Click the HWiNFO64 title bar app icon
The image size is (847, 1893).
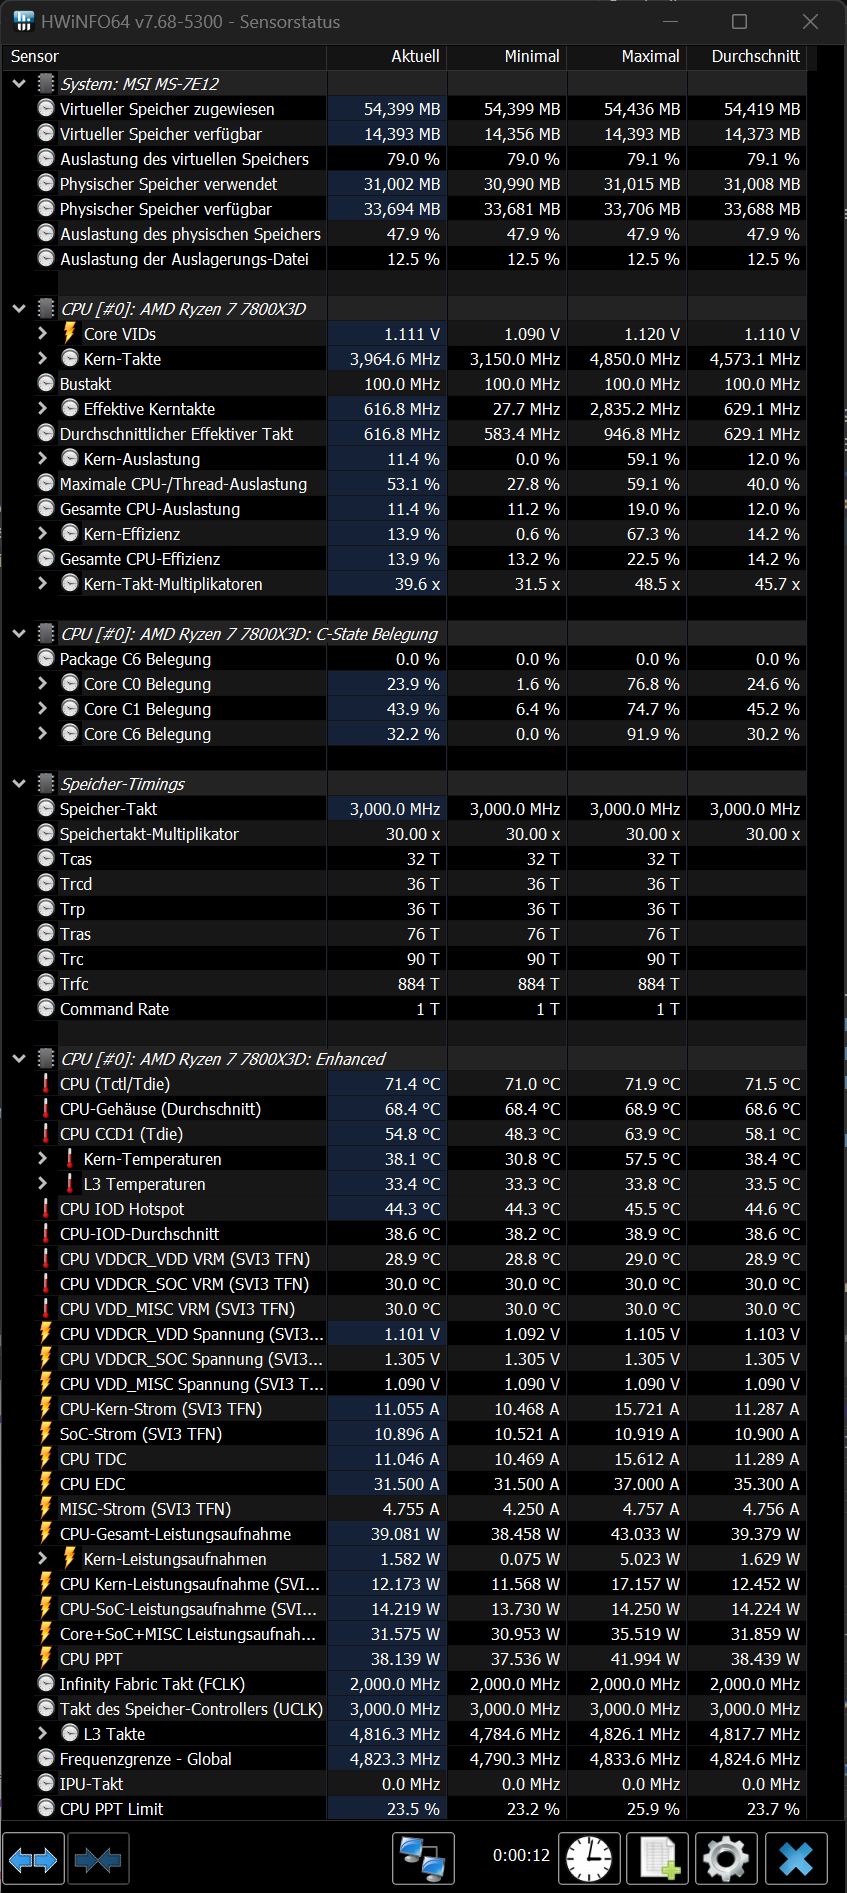(x=23, y=21)
